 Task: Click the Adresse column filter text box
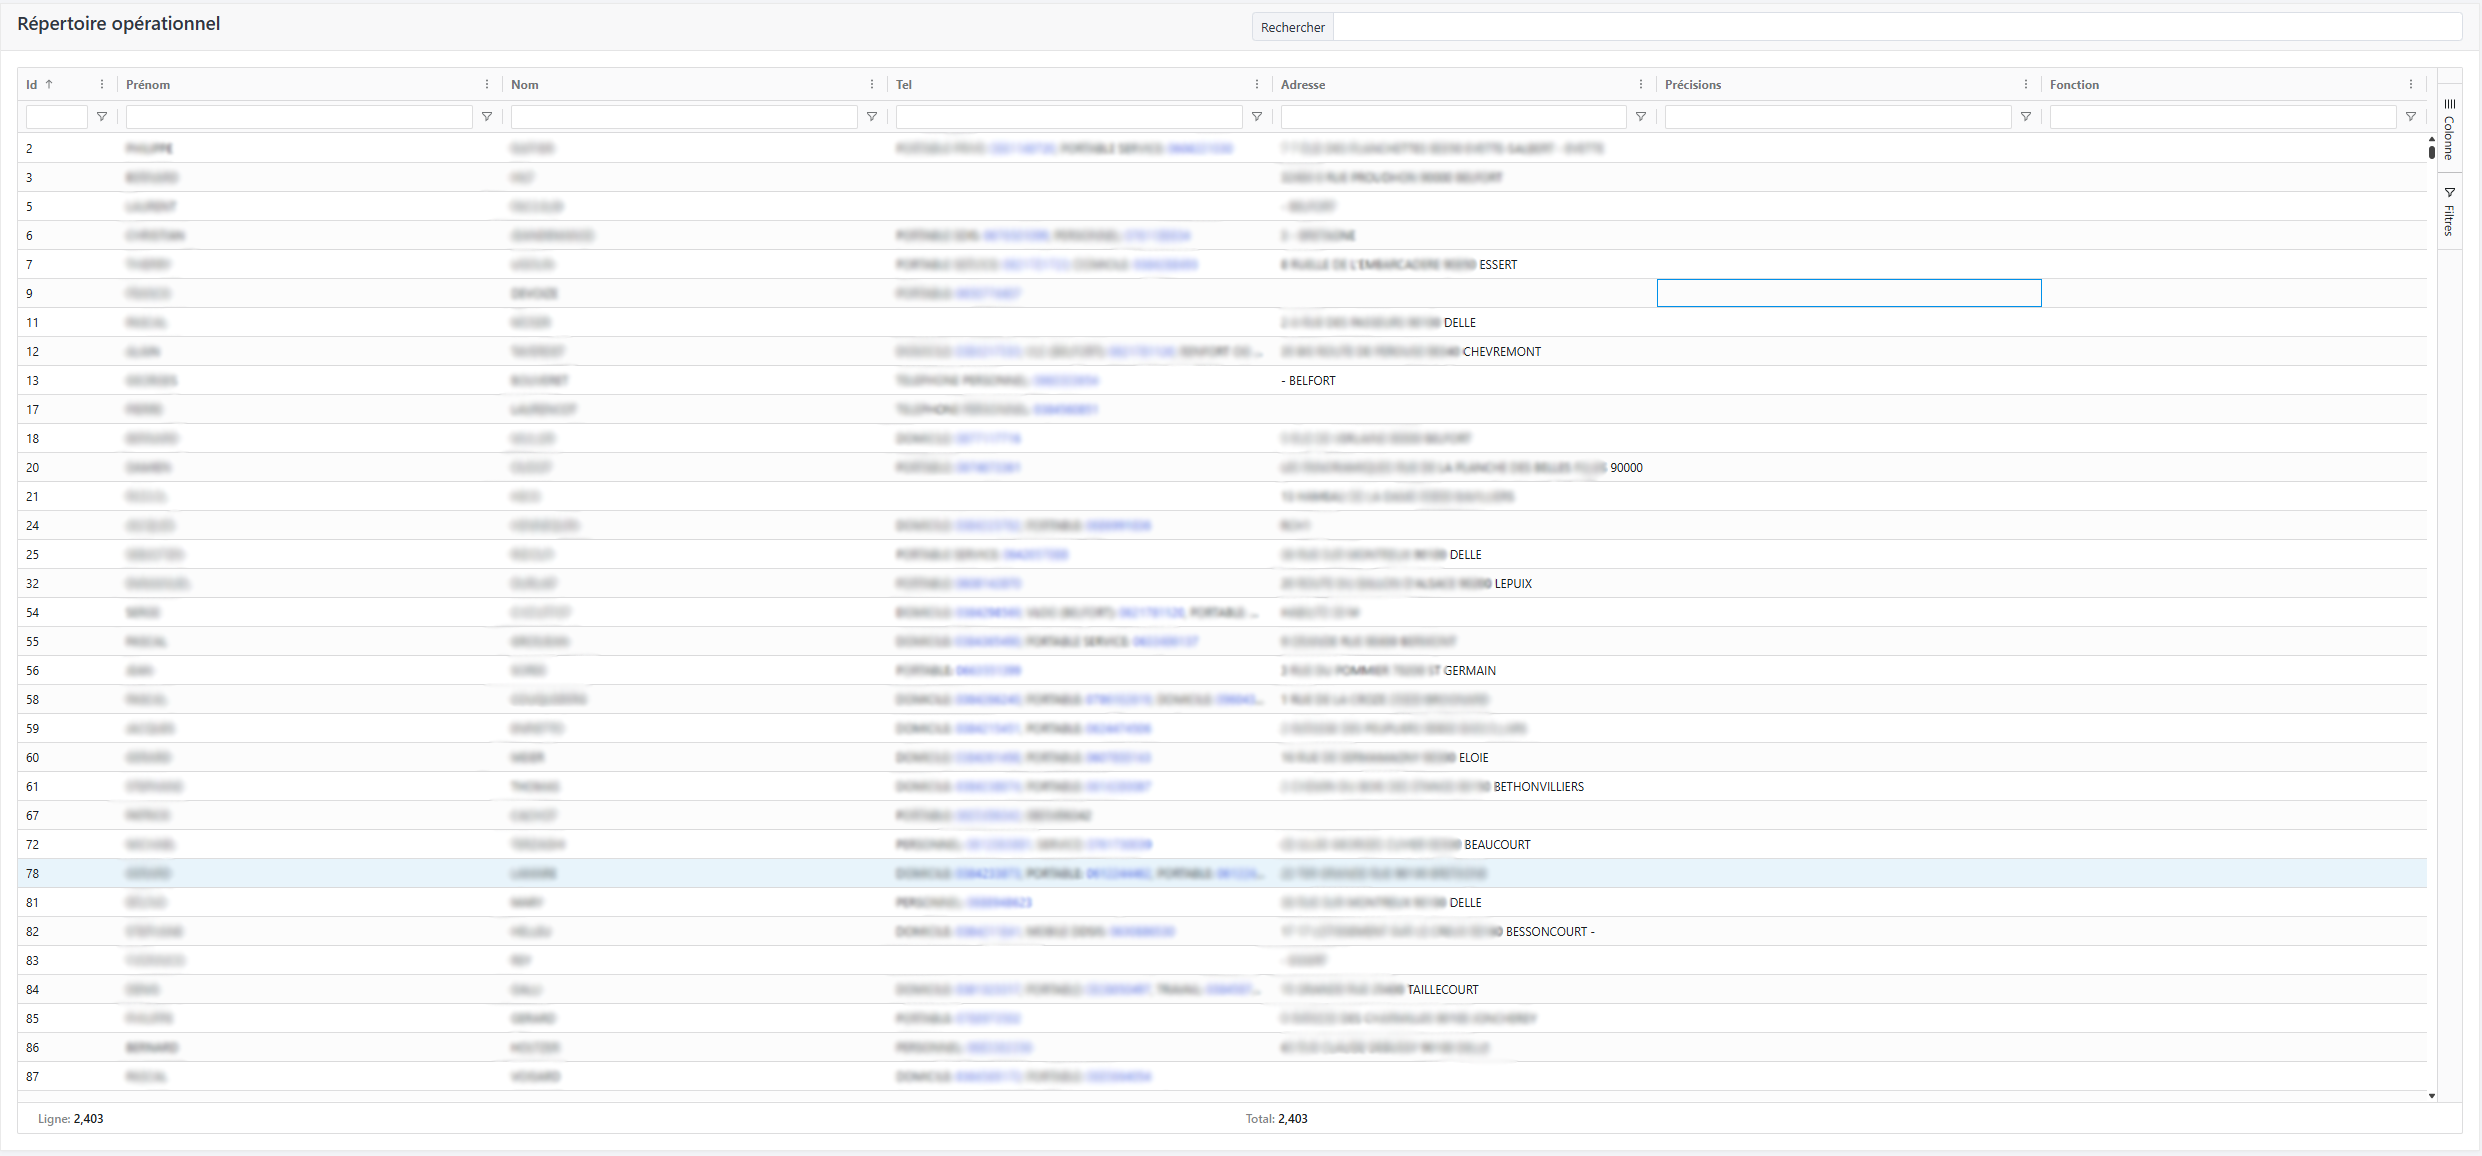[x=1453, y=117]
